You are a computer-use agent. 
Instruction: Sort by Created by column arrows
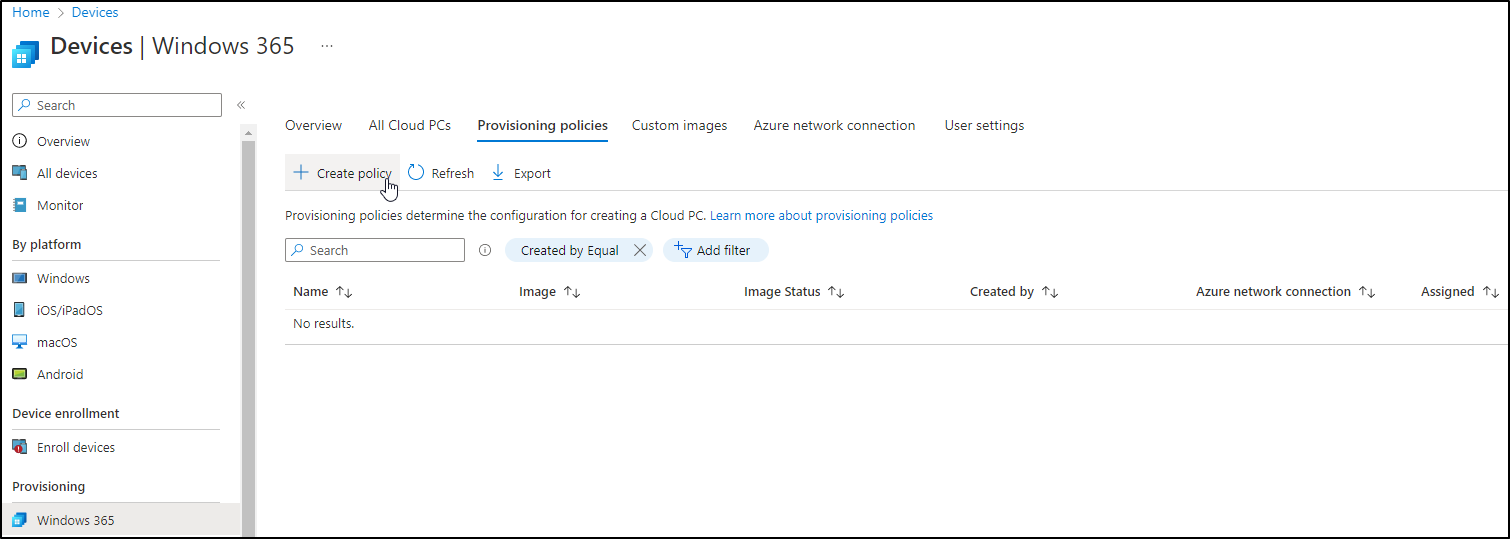tap(1050, 292)
